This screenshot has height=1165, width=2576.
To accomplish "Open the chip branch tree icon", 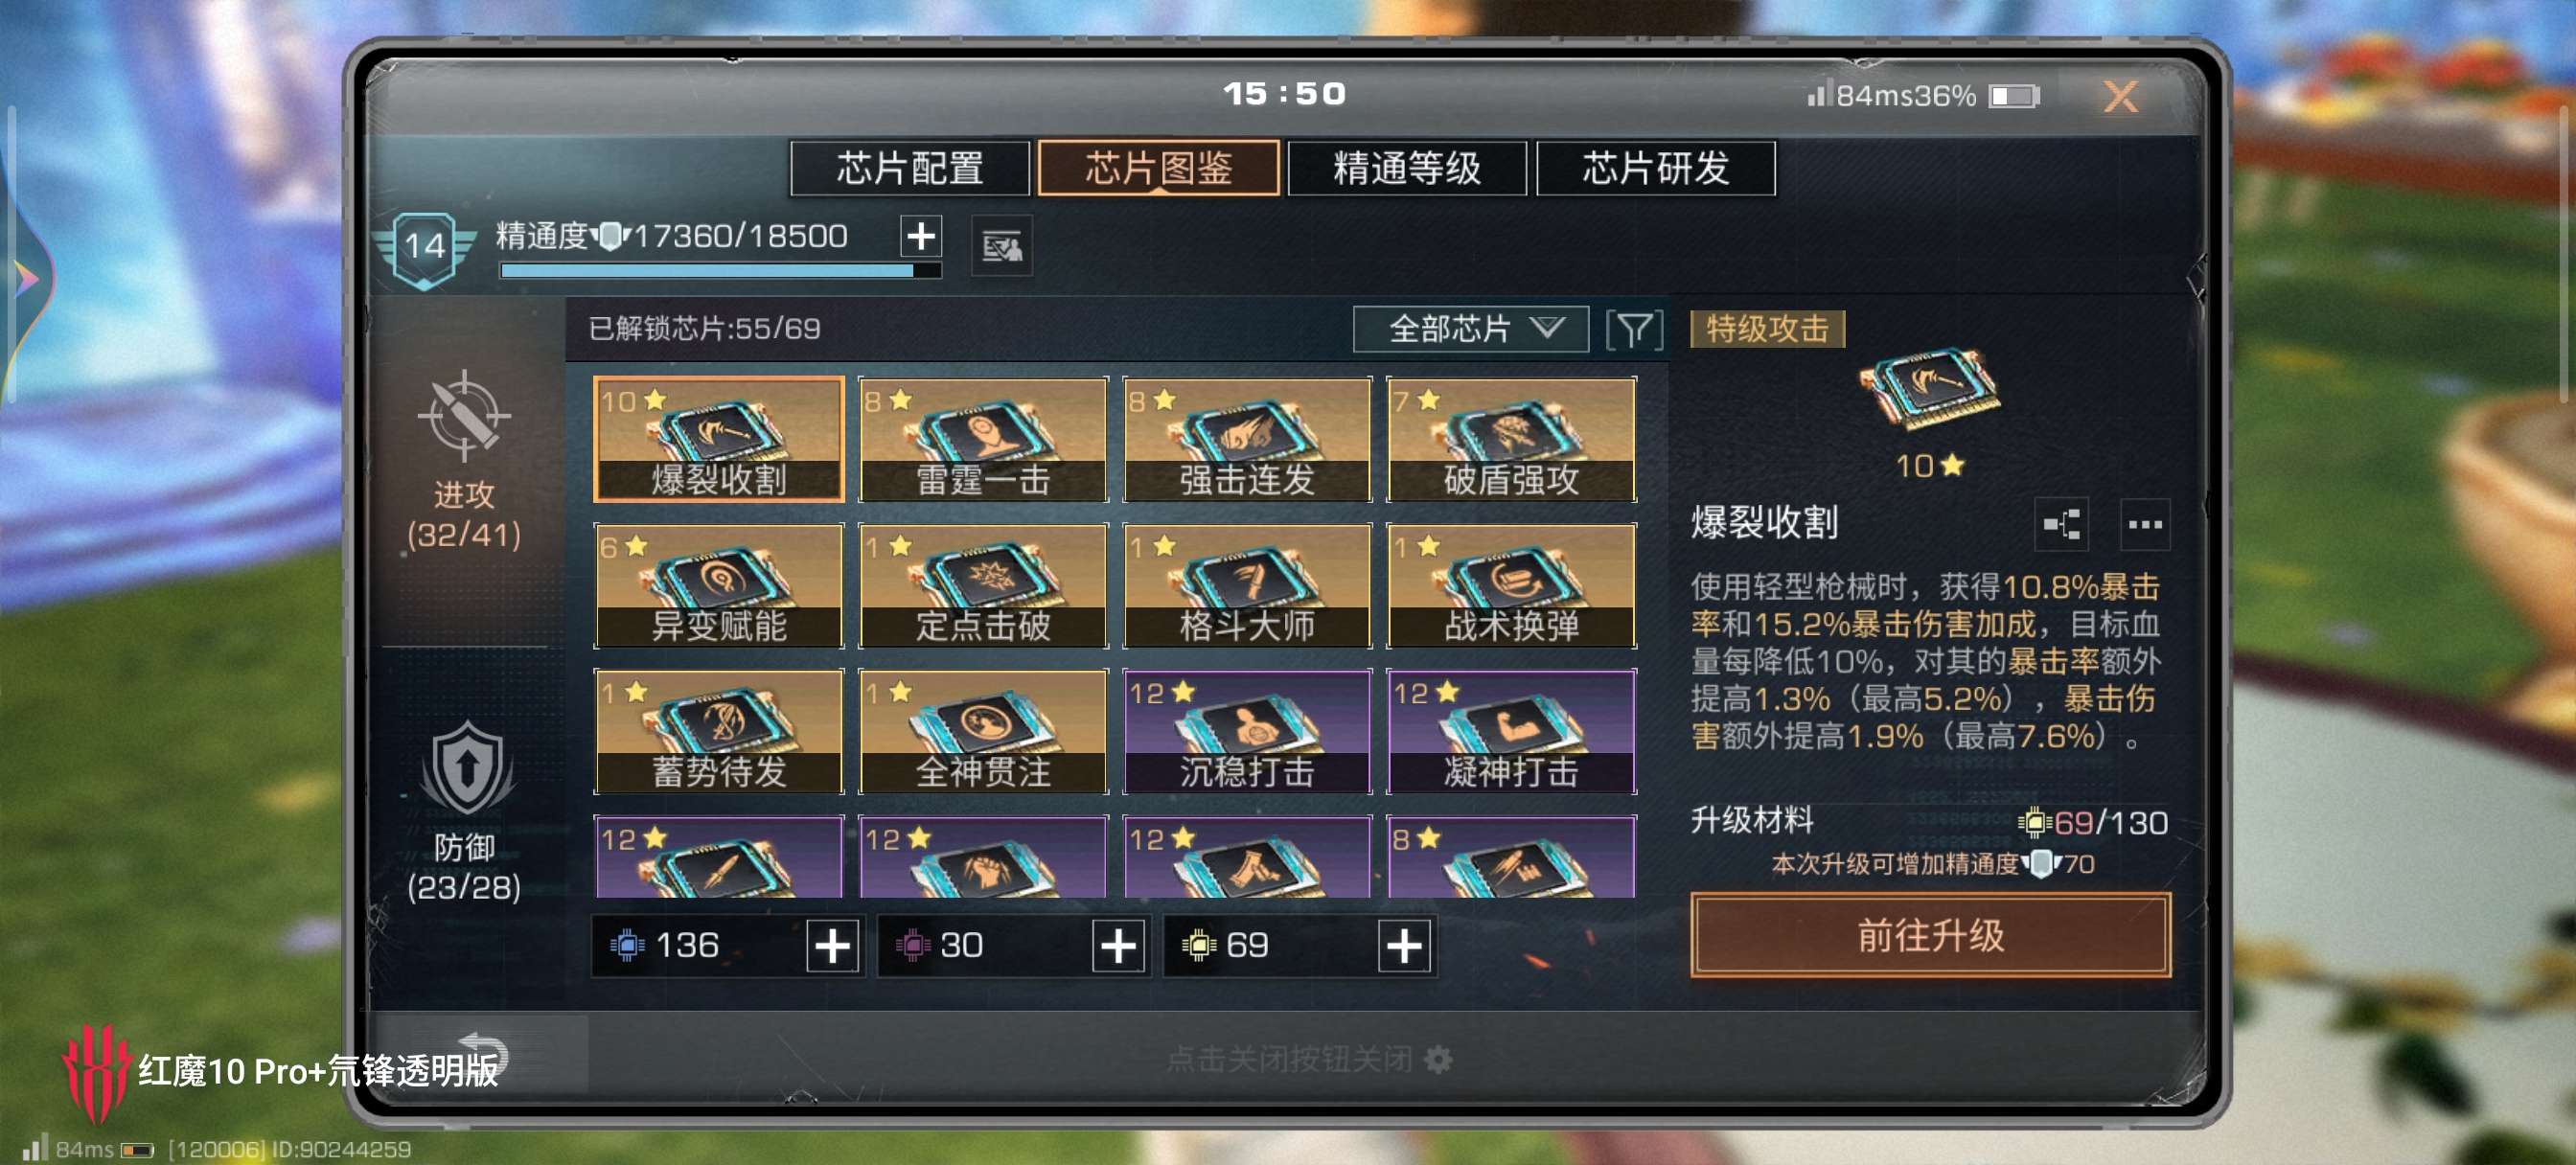I will pos(2062,524).
